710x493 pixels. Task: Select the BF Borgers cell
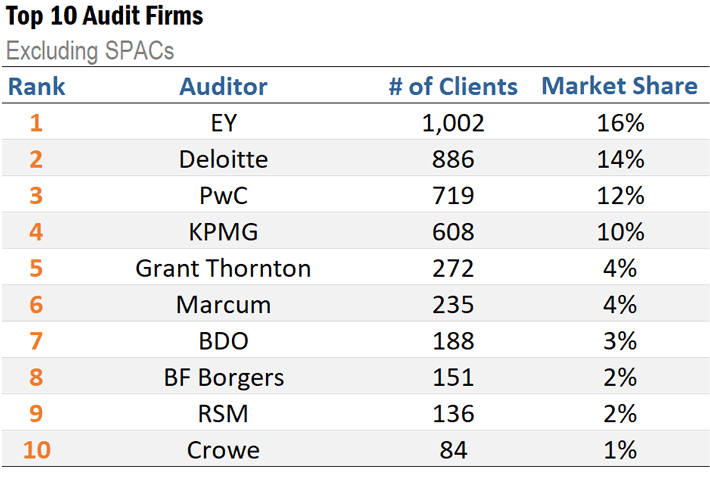[x=223, y=377]
